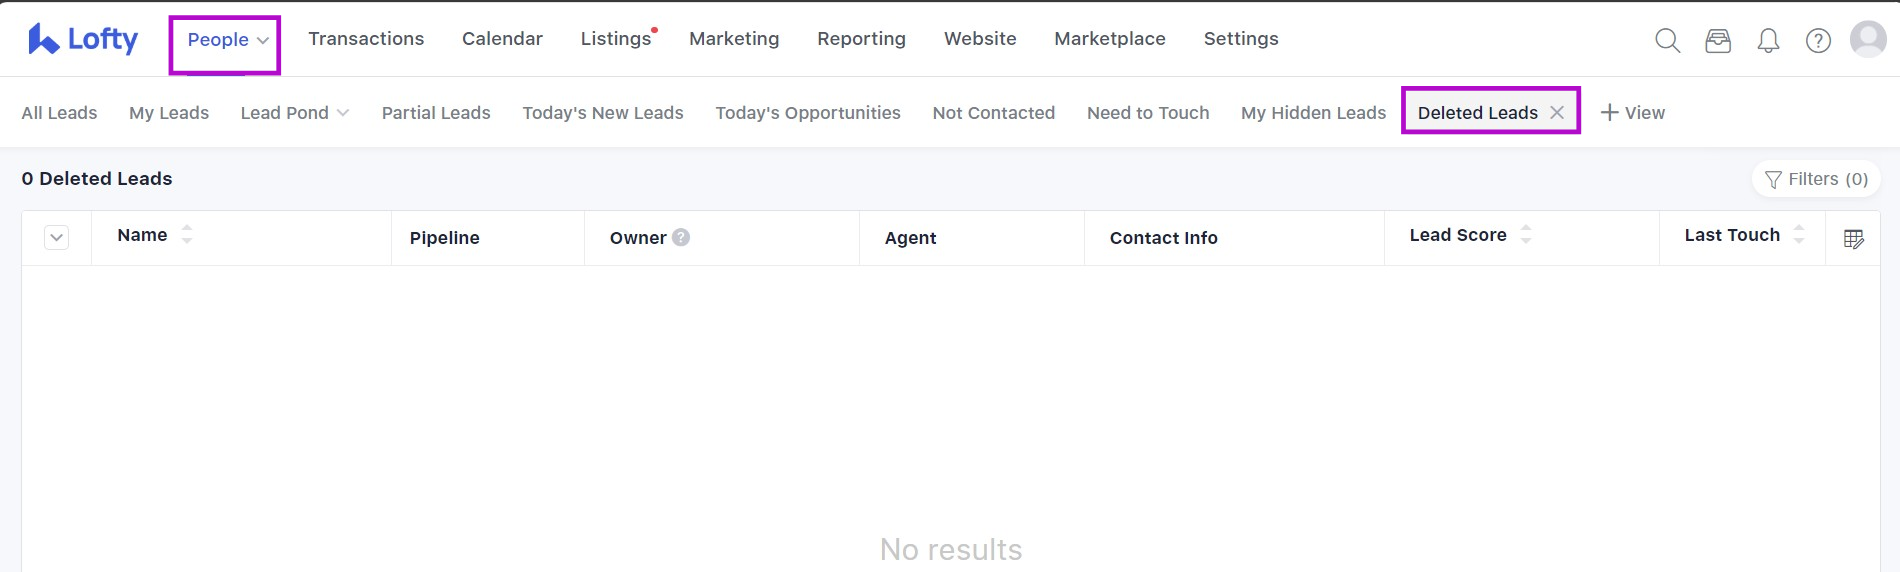Close the Deleted Leads tab
The height and width of the screenshot is (572, 1900).
(1557, 113)
